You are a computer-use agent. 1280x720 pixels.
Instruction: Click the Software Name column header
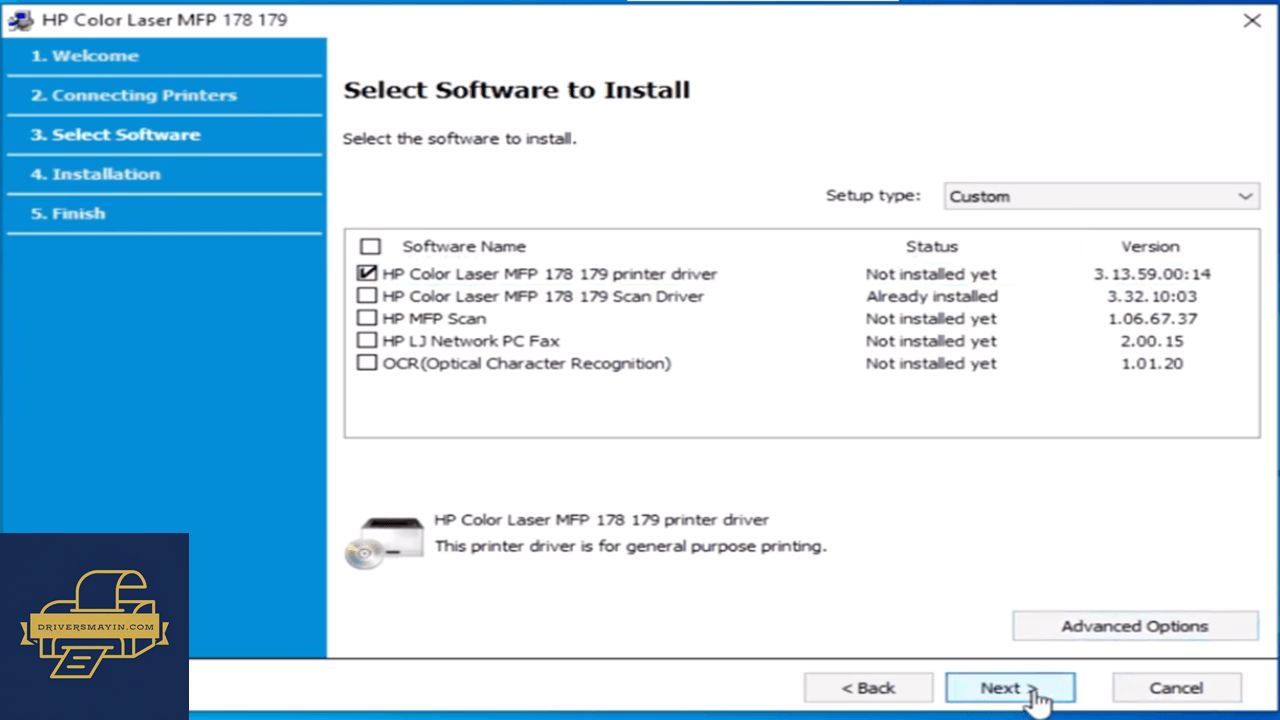tap(464, 246)
